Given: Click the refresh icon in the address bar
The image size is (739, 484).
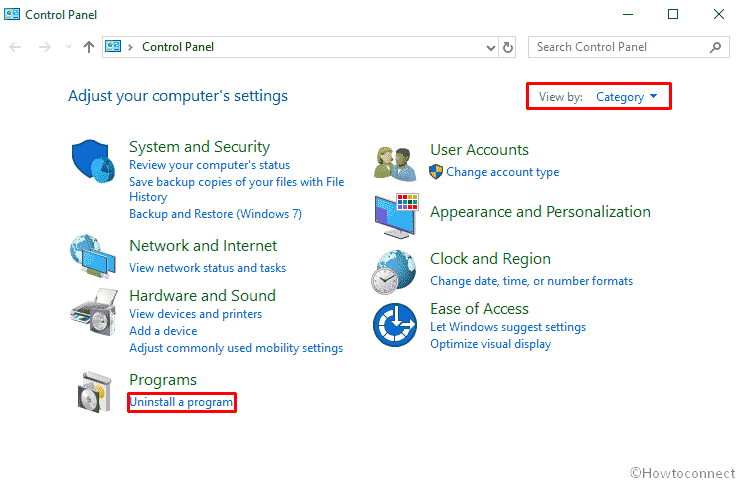Looking at the screenshot, I should point(508,47).
